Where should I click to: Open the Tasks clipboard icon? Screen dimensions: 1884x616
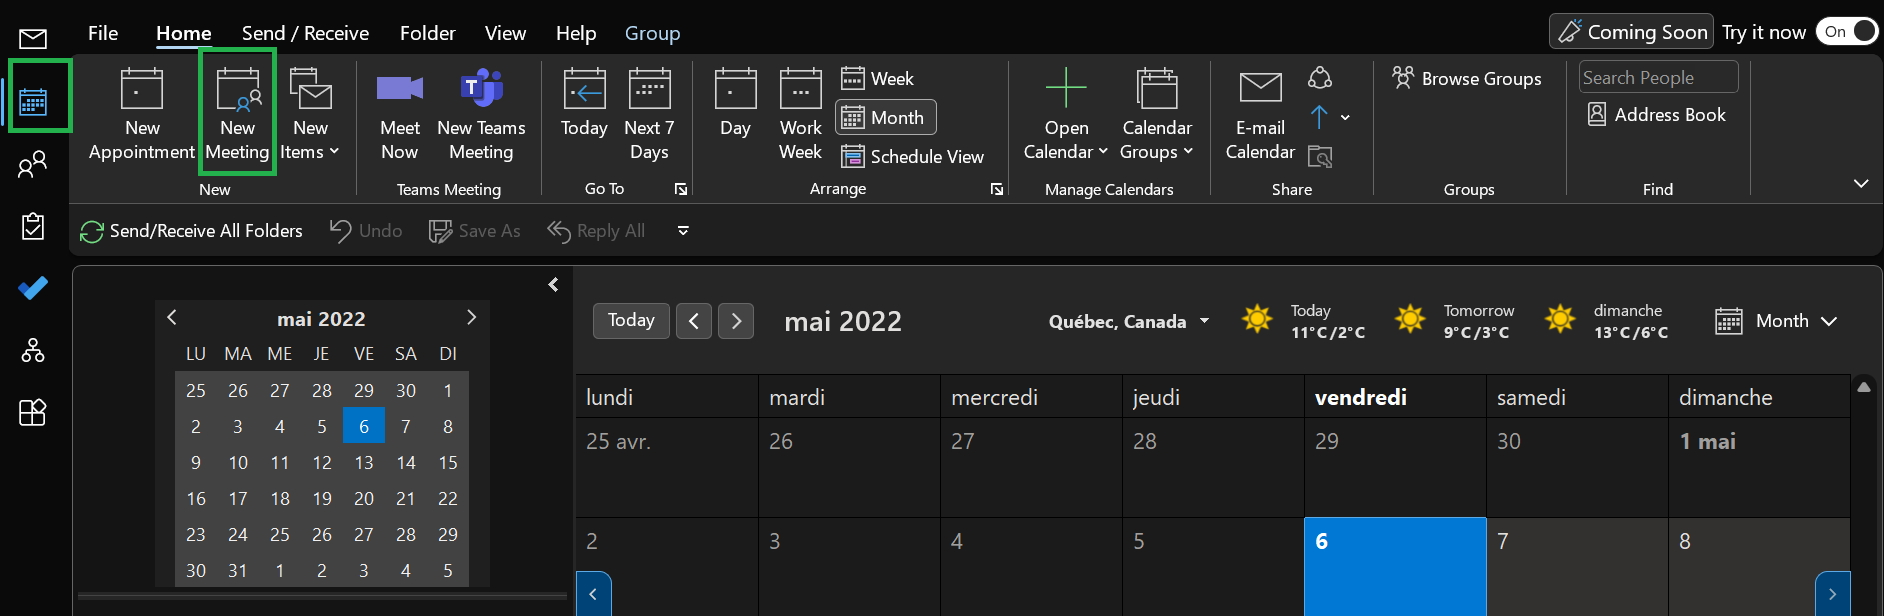[x=33, y=226]
